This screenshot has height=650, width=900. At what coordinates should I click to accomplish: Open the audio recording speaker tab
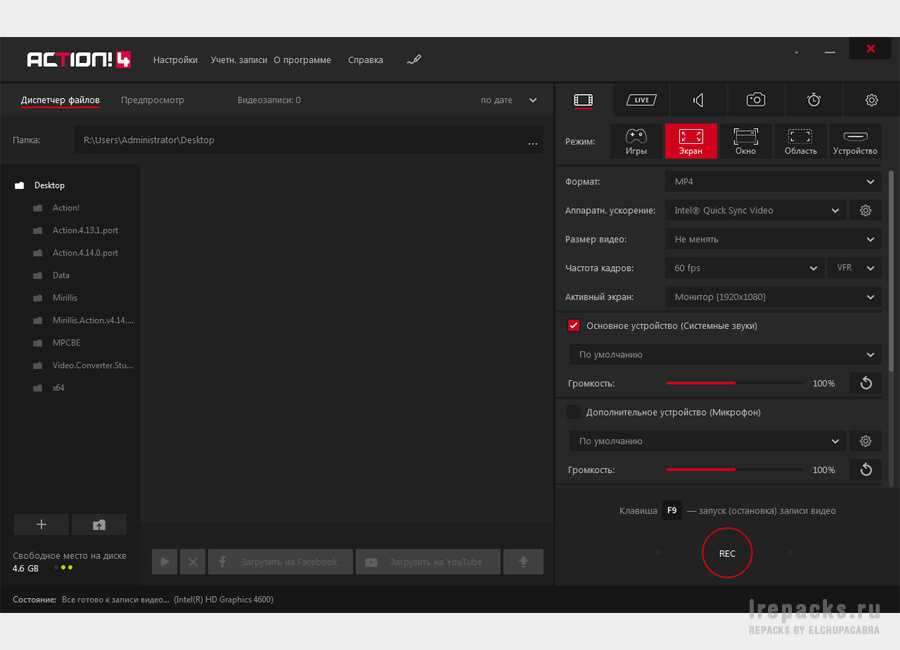[x=698, y=100]
